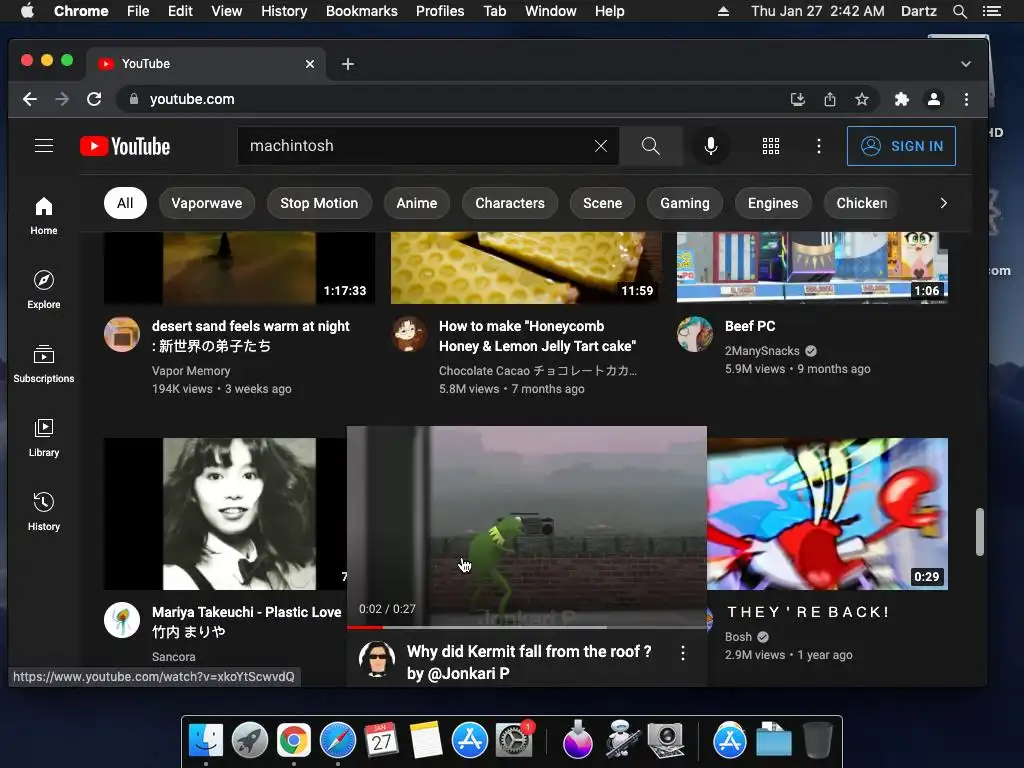Click the SIGN IN button
Screen dimensions: 1024x768
pyautogui.click(x=901, y=146)
